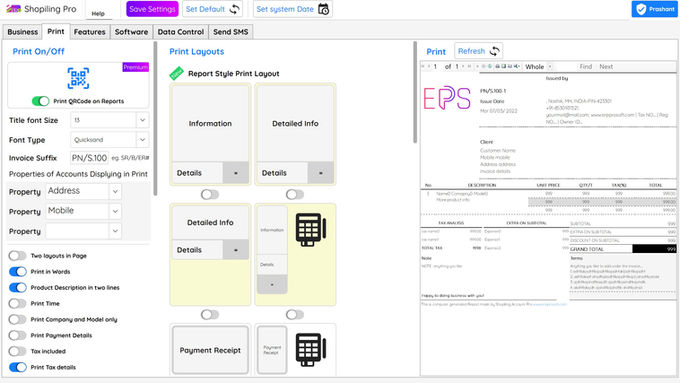Click the shield check icon beside Prashant
The image size is (680, 383).
[x=641, y=9]
